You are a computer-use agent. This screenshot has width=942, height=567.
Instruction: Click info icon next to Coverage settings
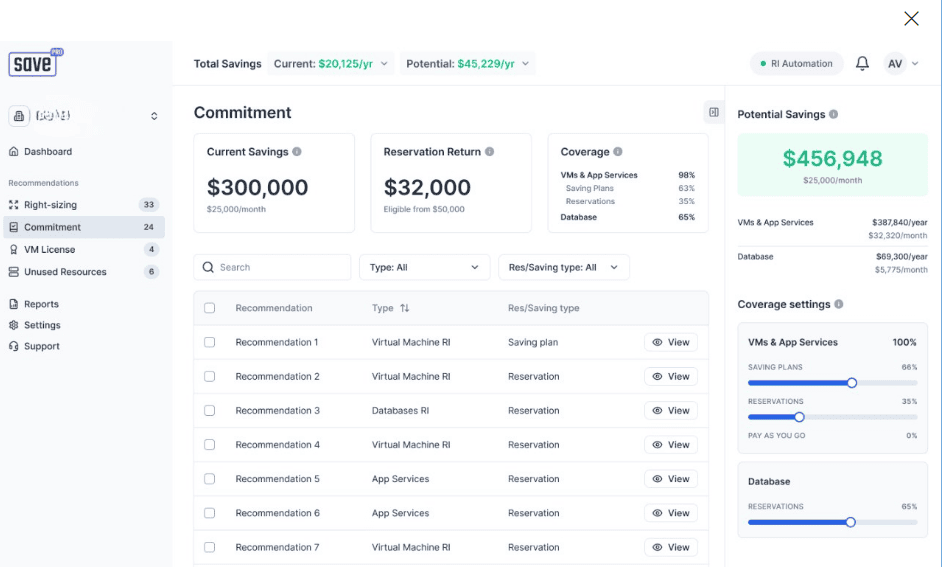pyautogui.click(x=839, y=304)
